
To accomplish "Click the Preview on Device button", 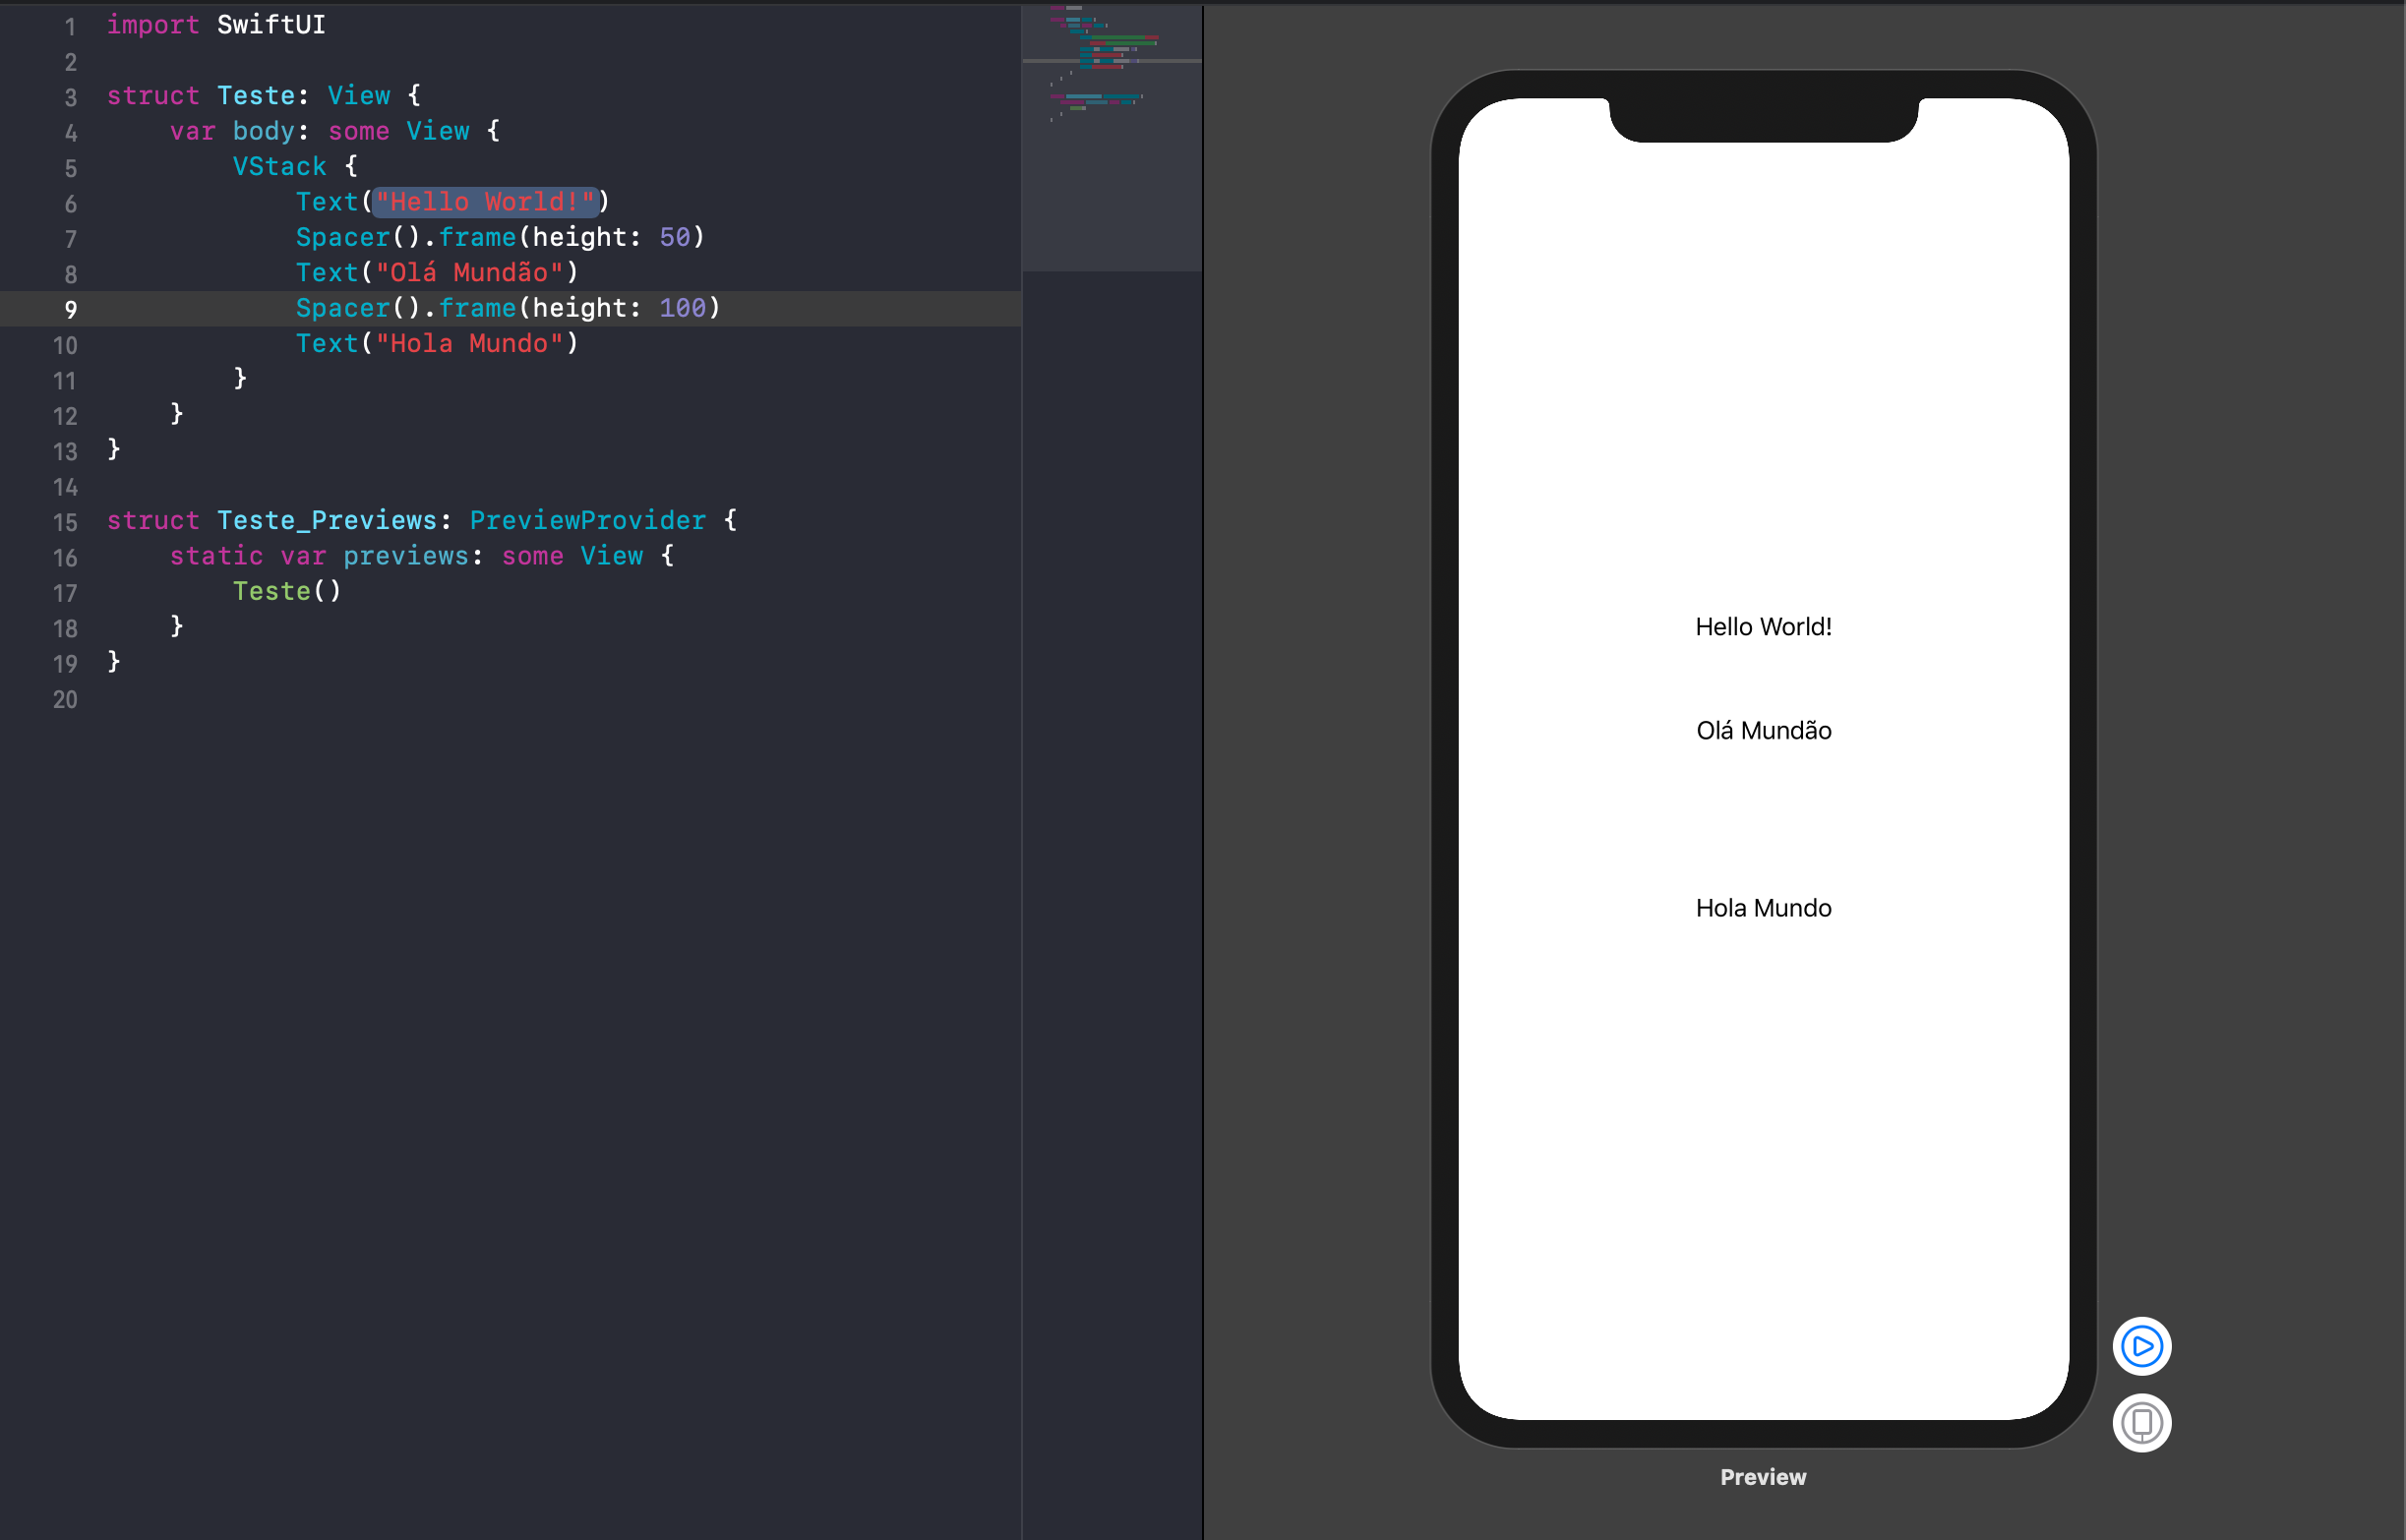I will 2141,1422.
